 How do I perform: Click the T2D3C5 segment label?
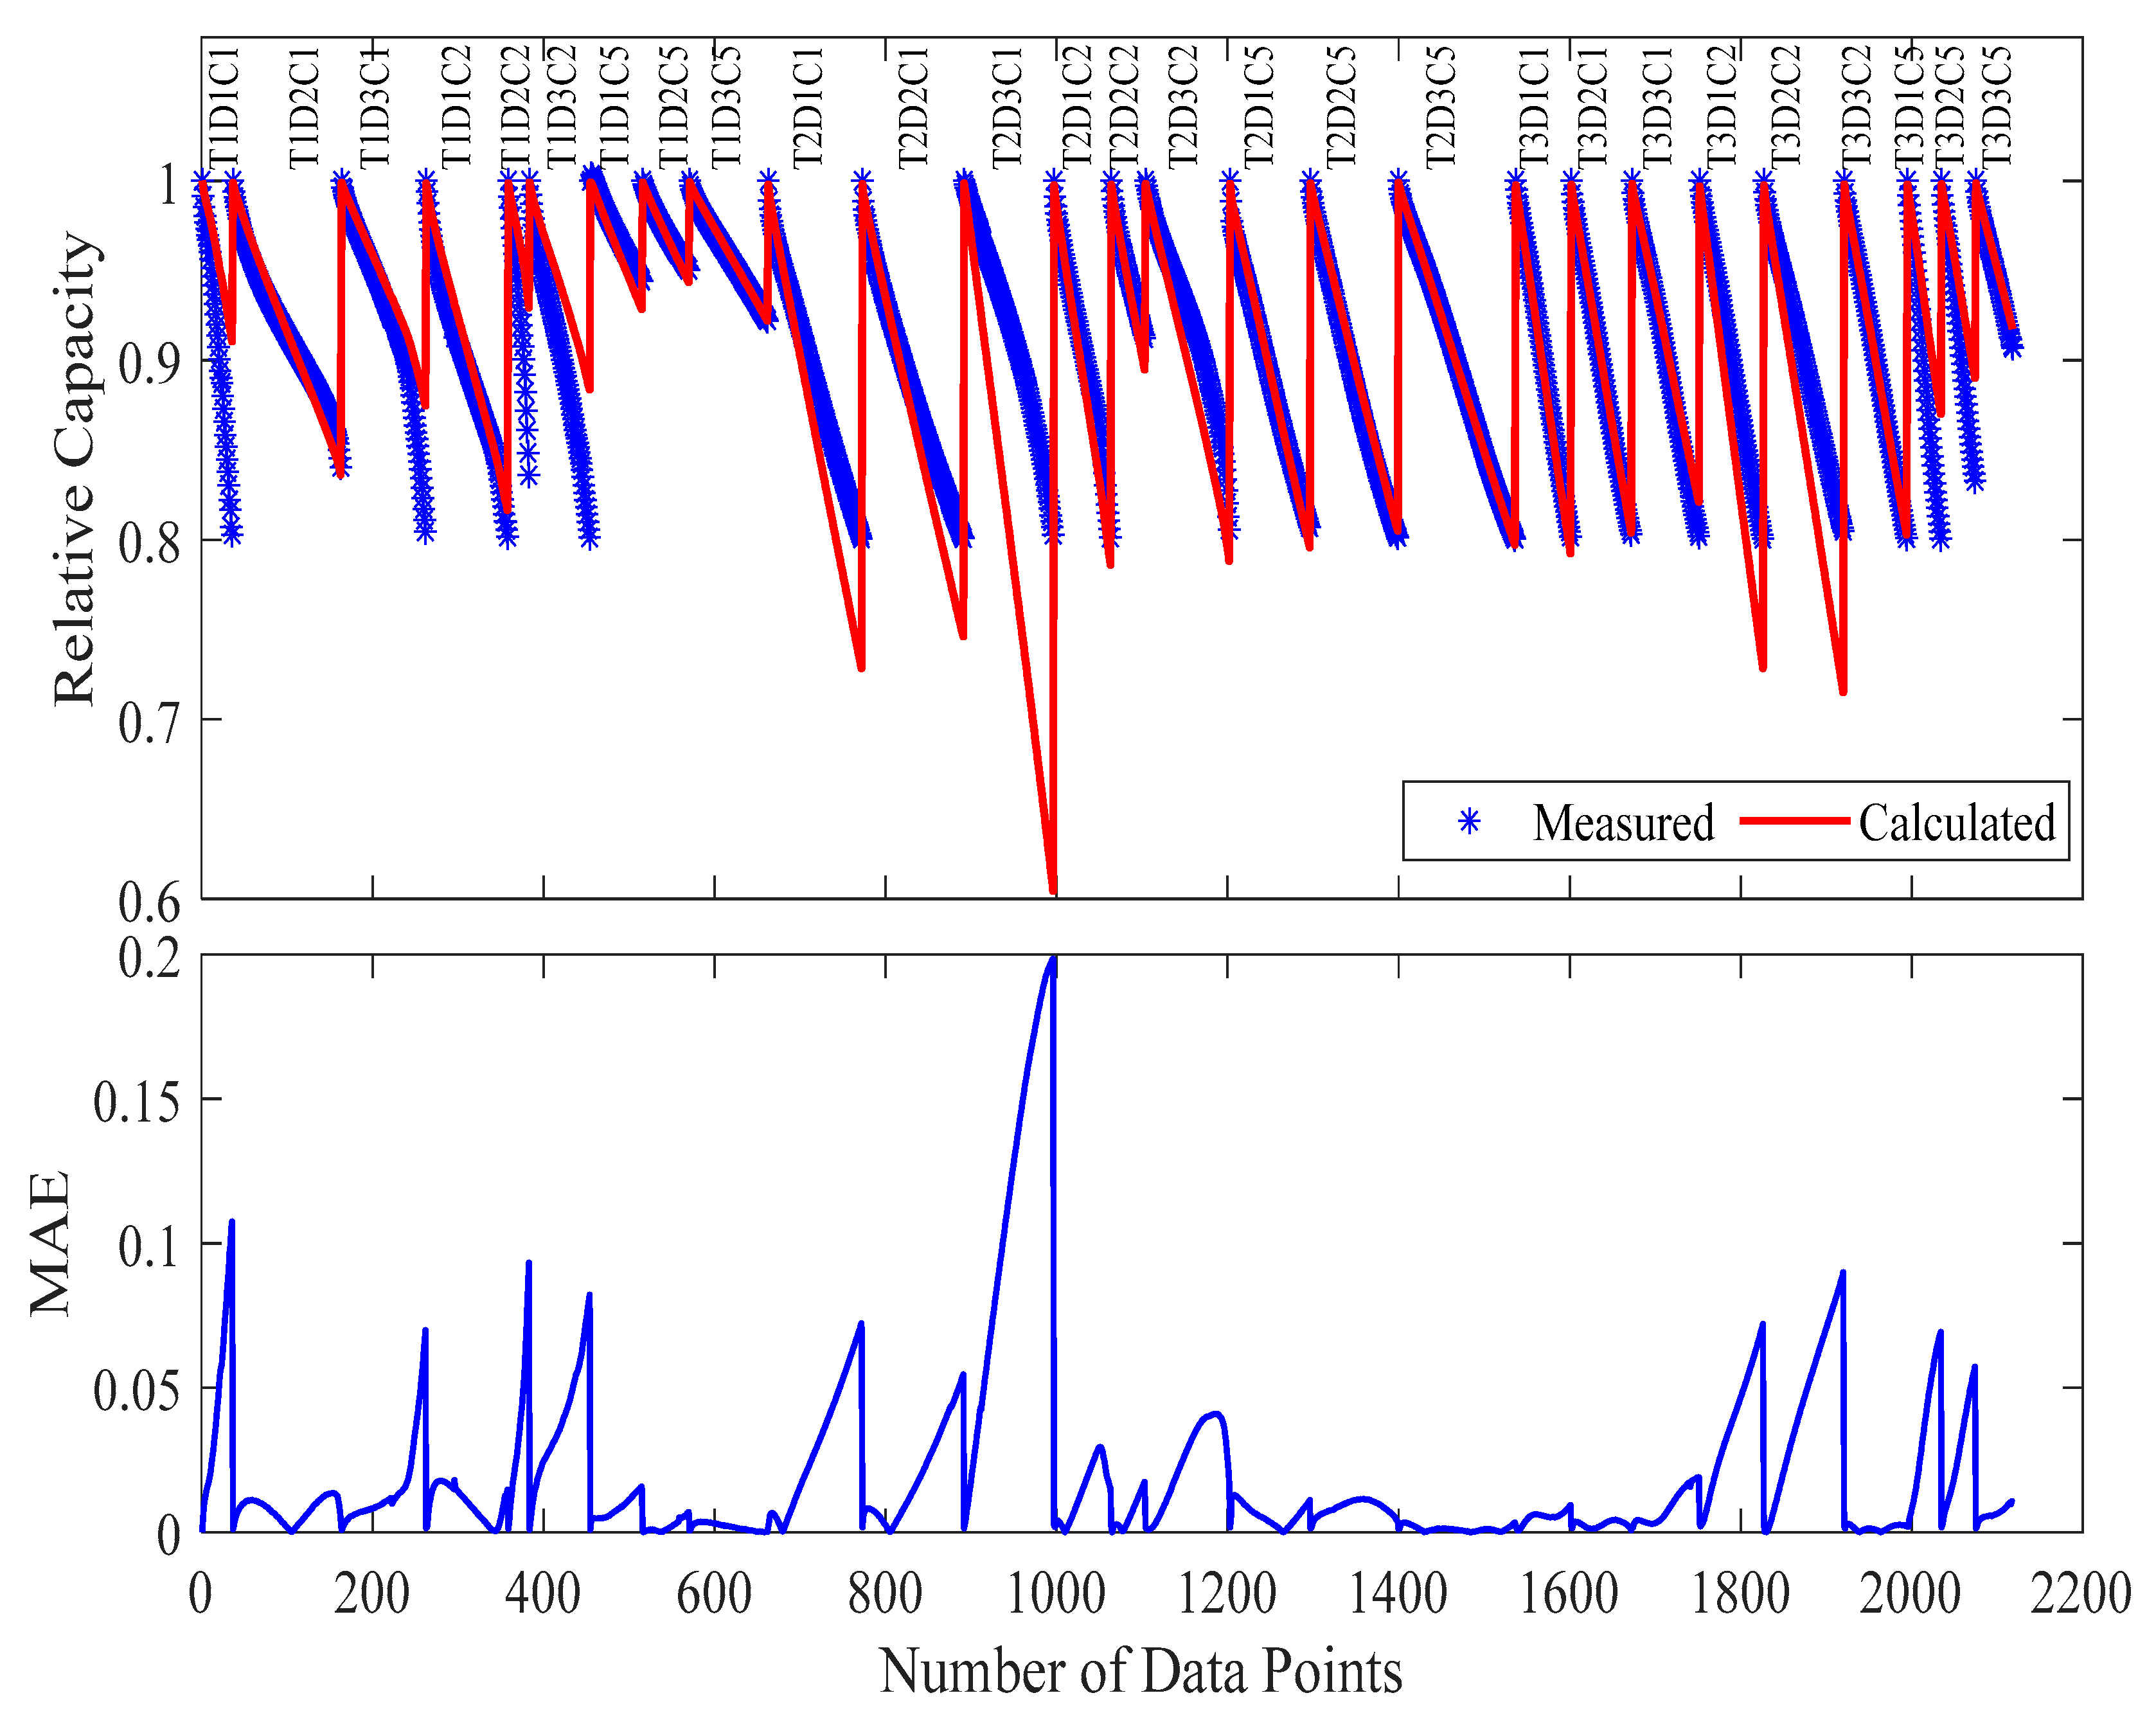[1440, 107]
